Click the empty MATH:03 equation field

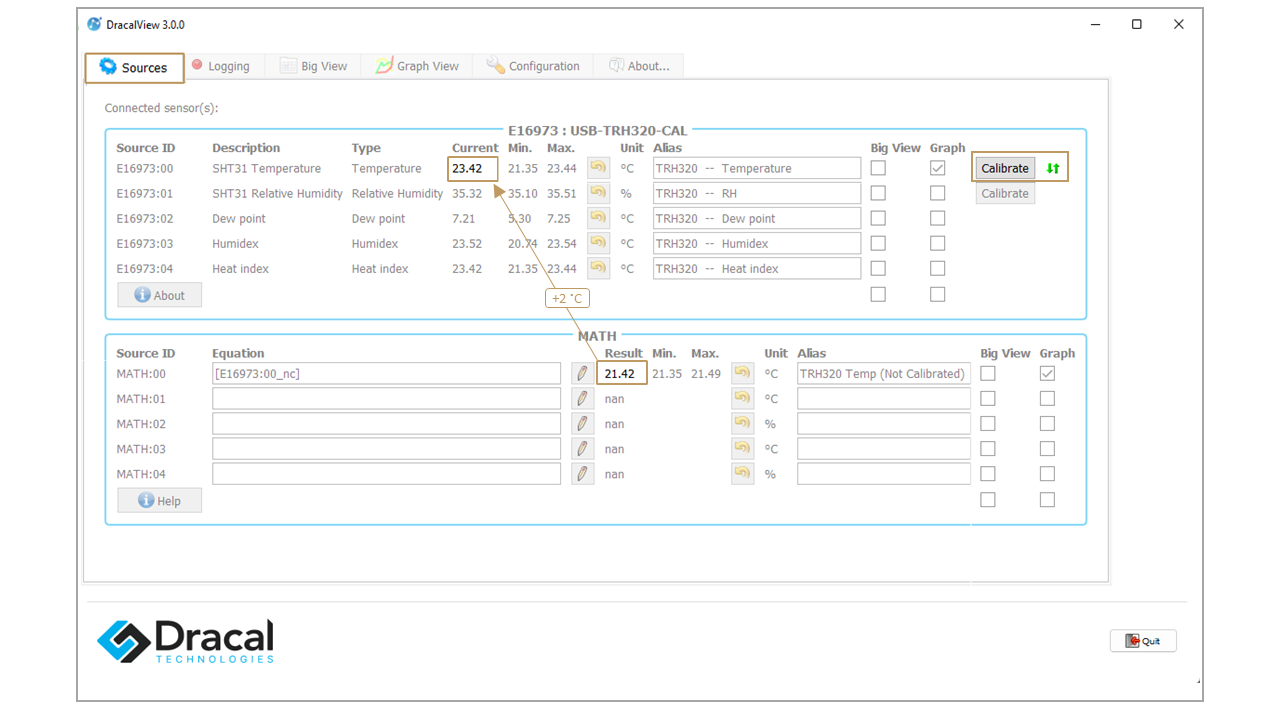point(386,448)
